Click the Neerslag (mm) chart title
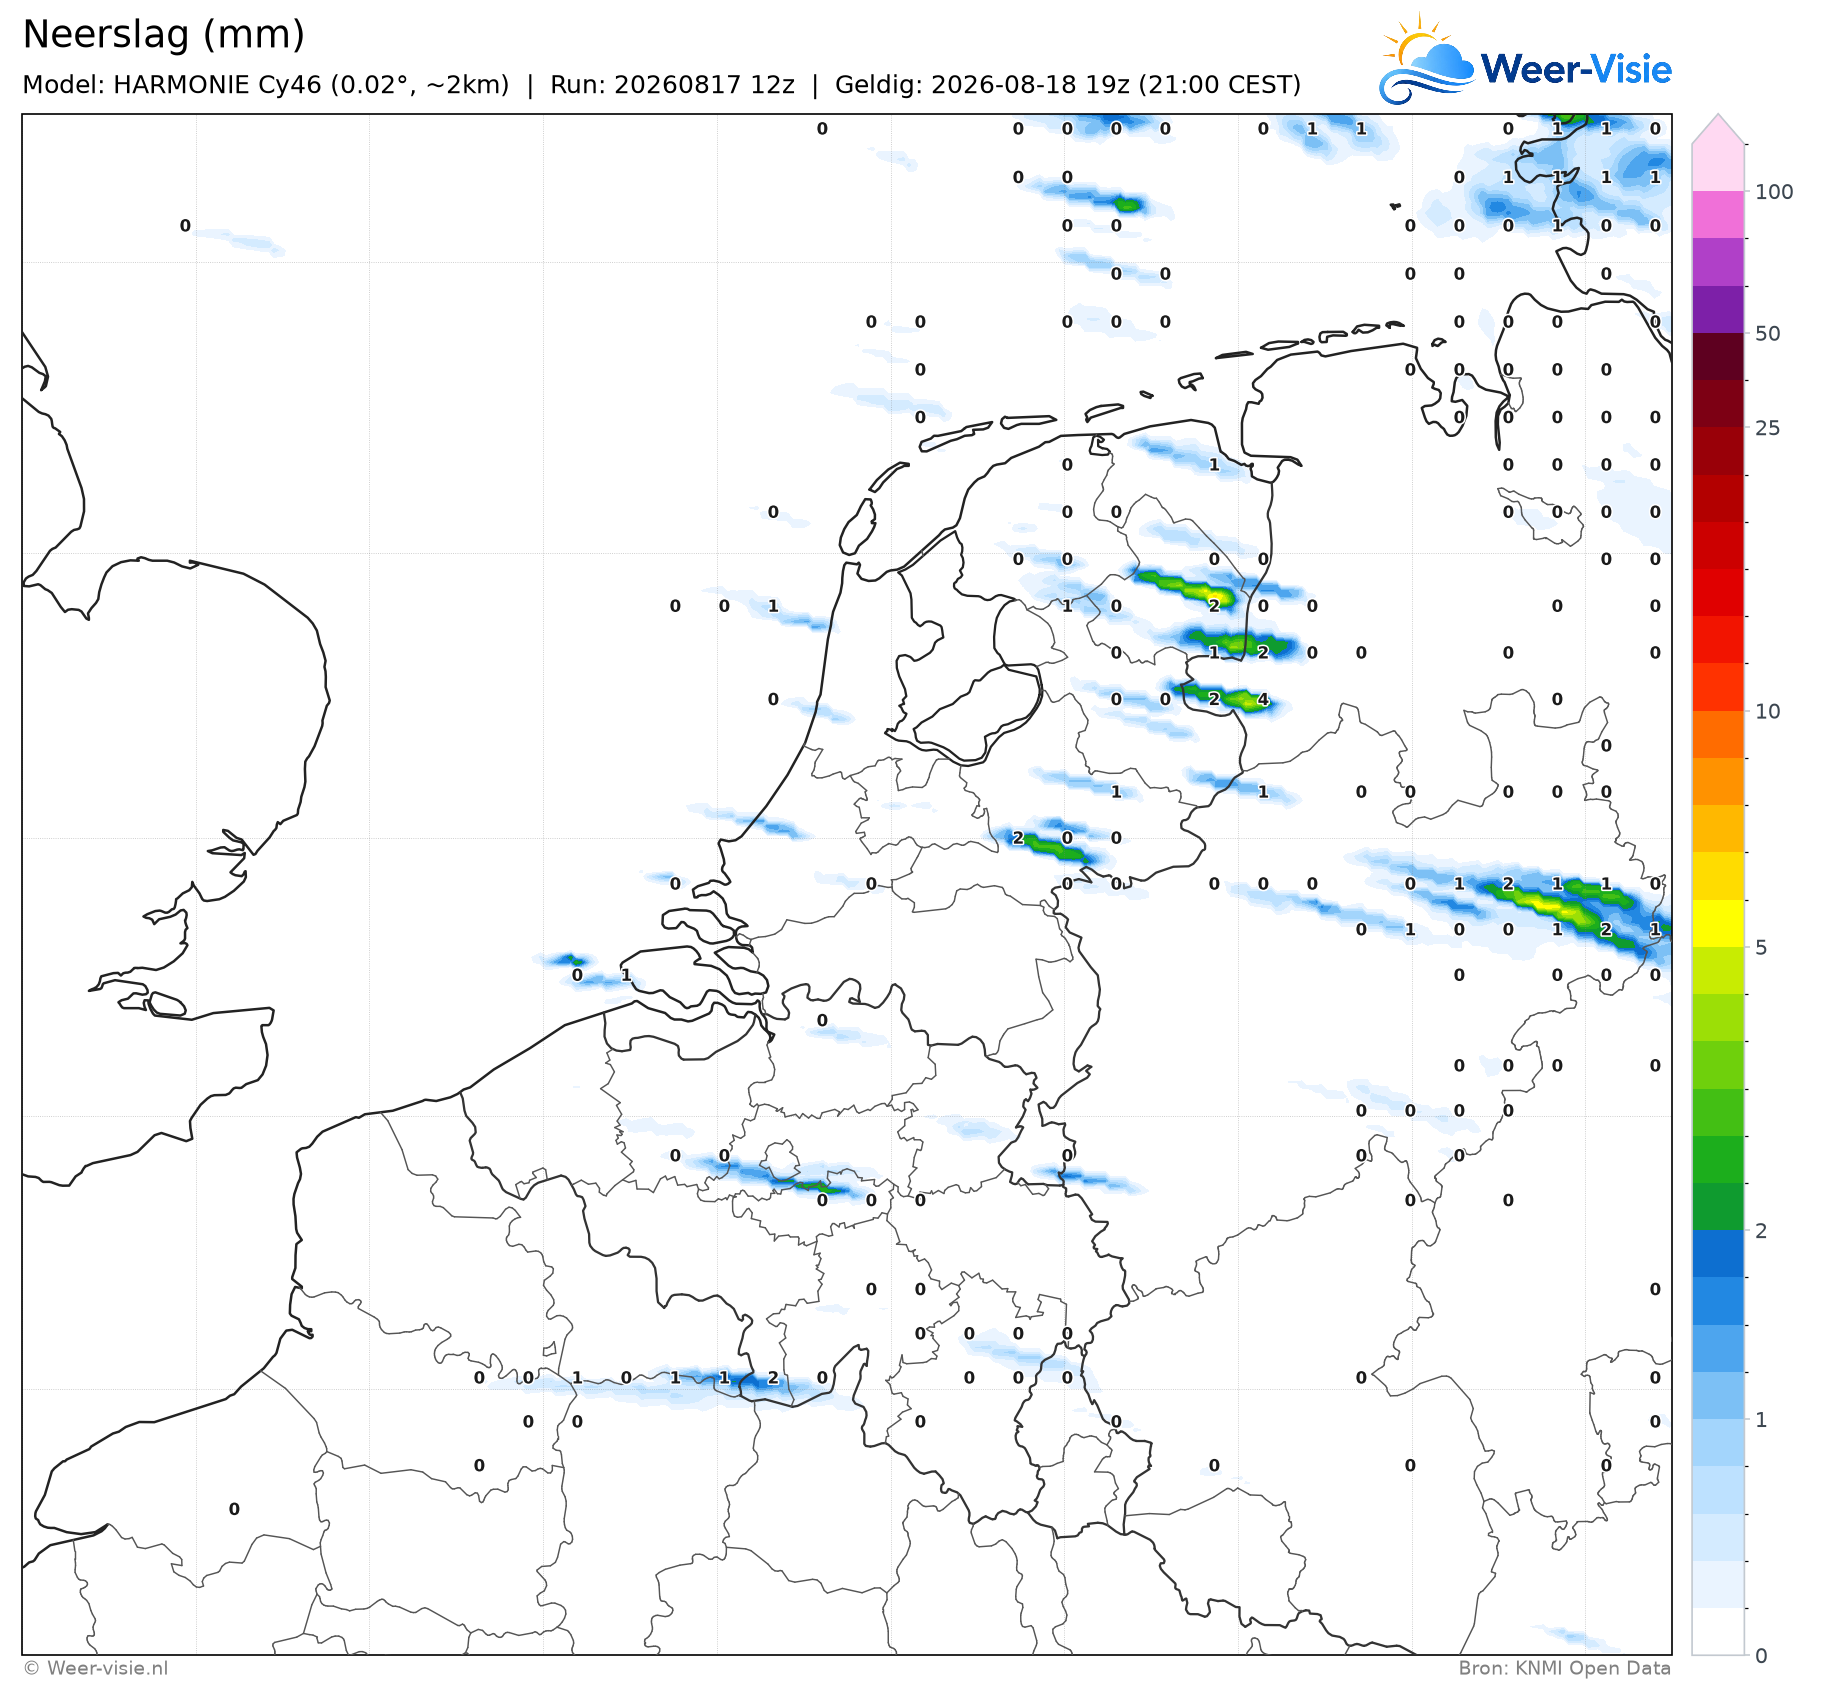This screenshot has height=1681, width=1824. [163, 34]
